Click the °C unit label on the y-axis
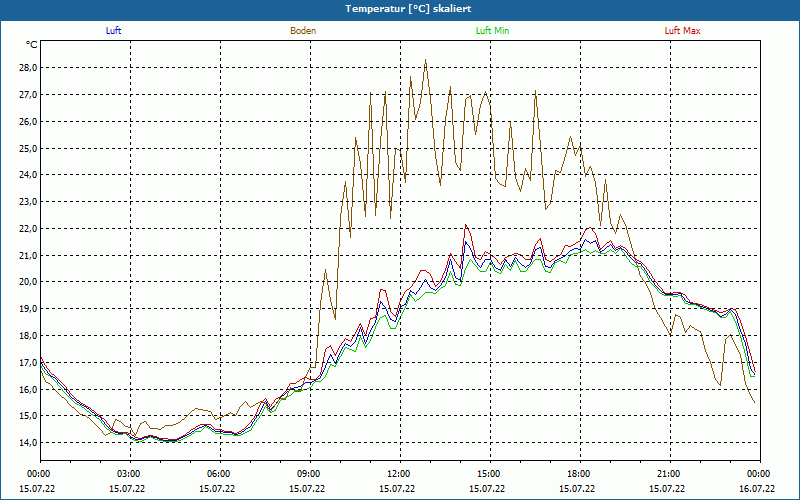 [x=32, y=45]
